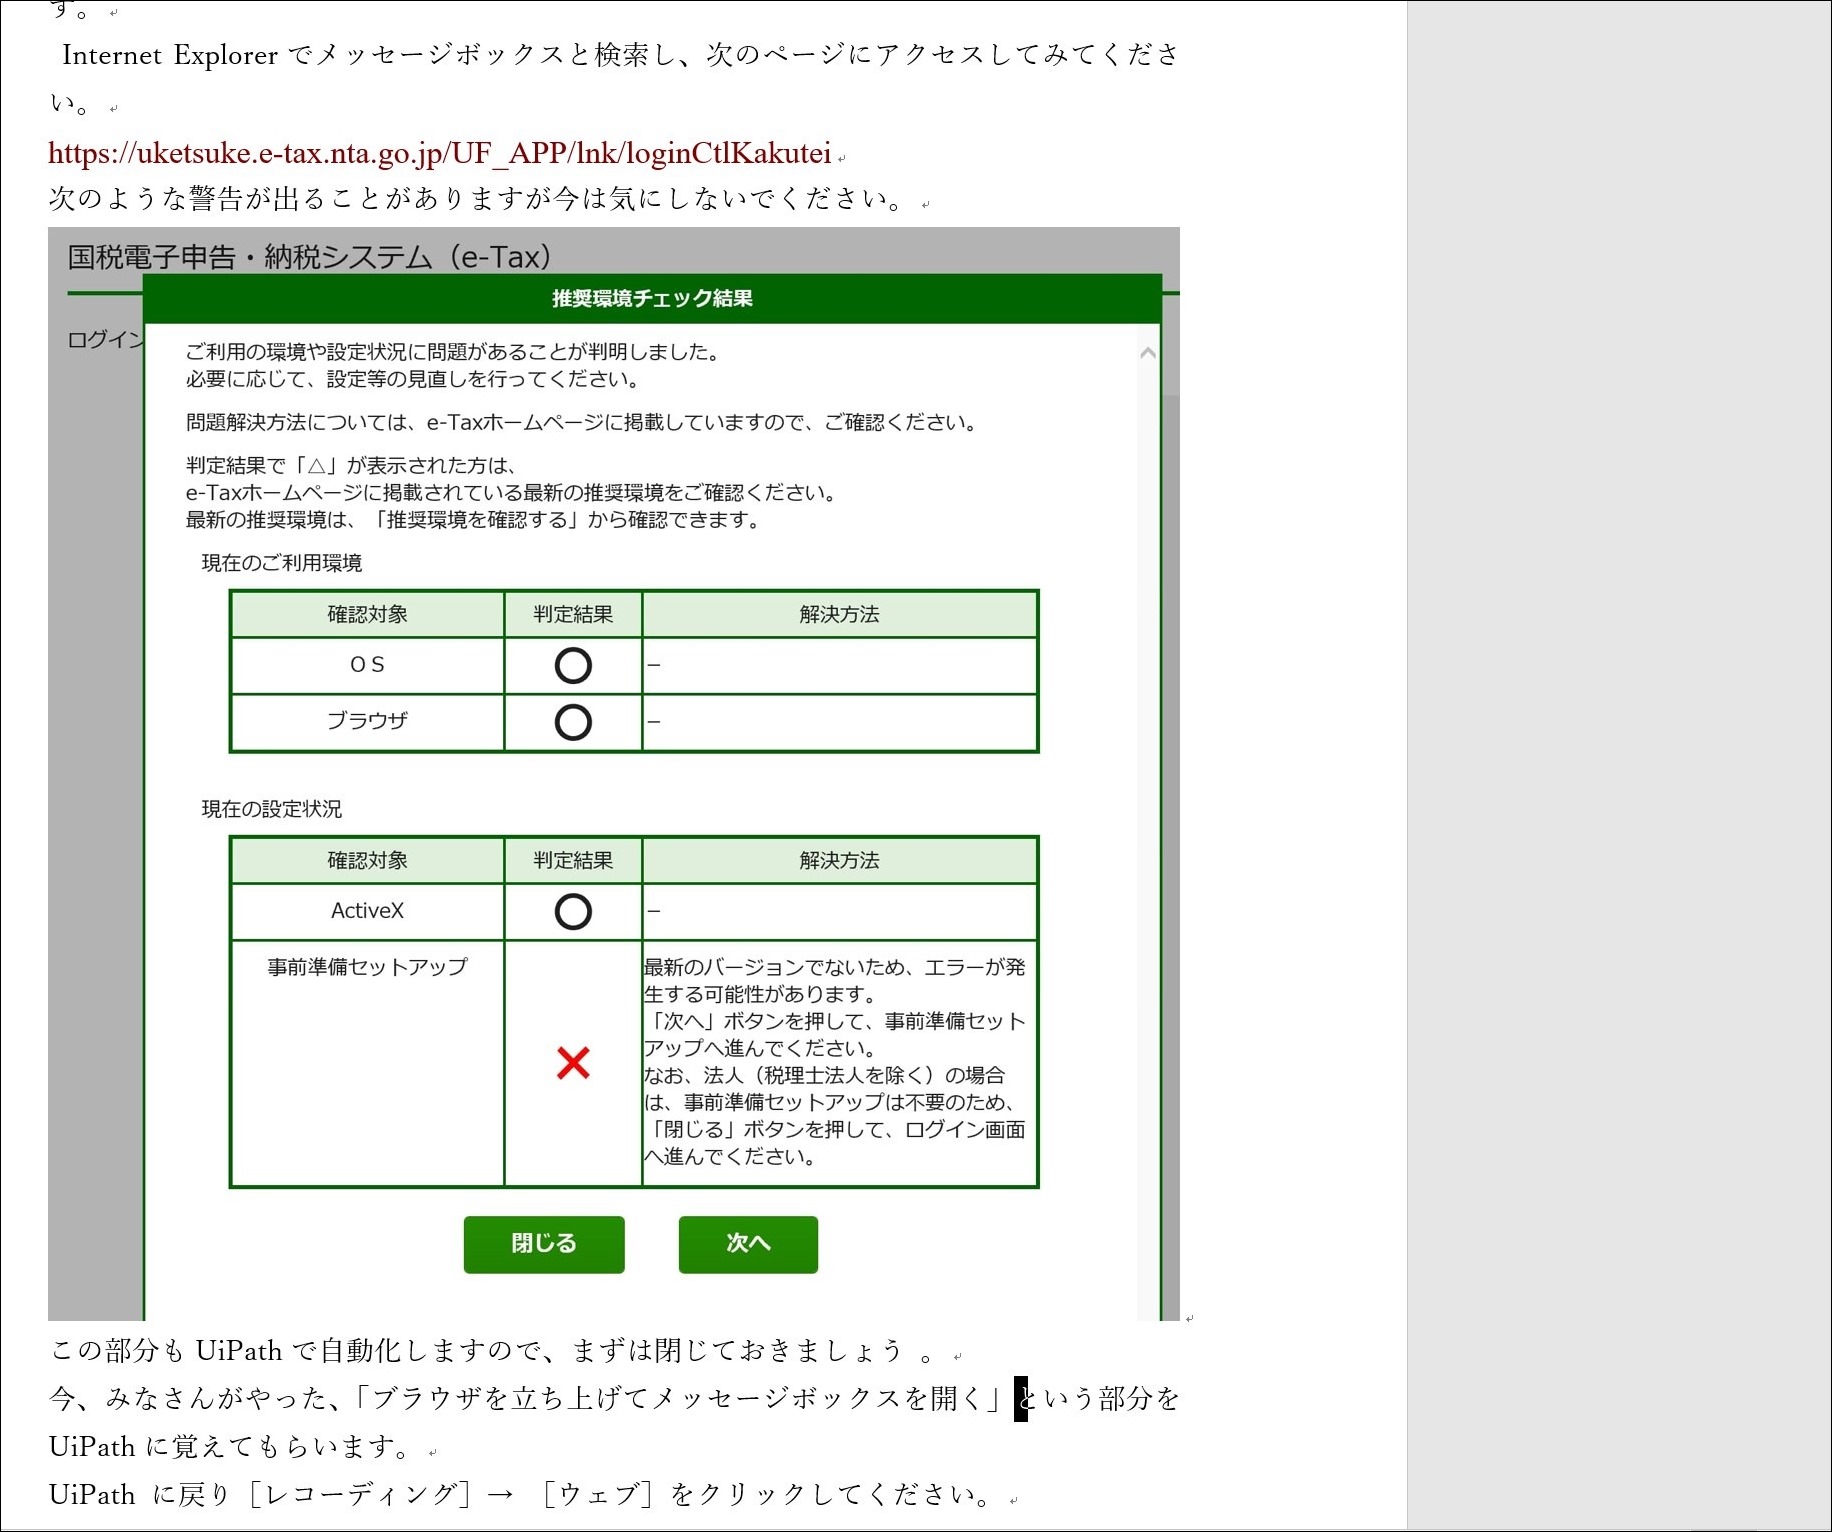Click the first table's 確認対象 header
The image size is (1832, 1532).
[x=367, y=614]
